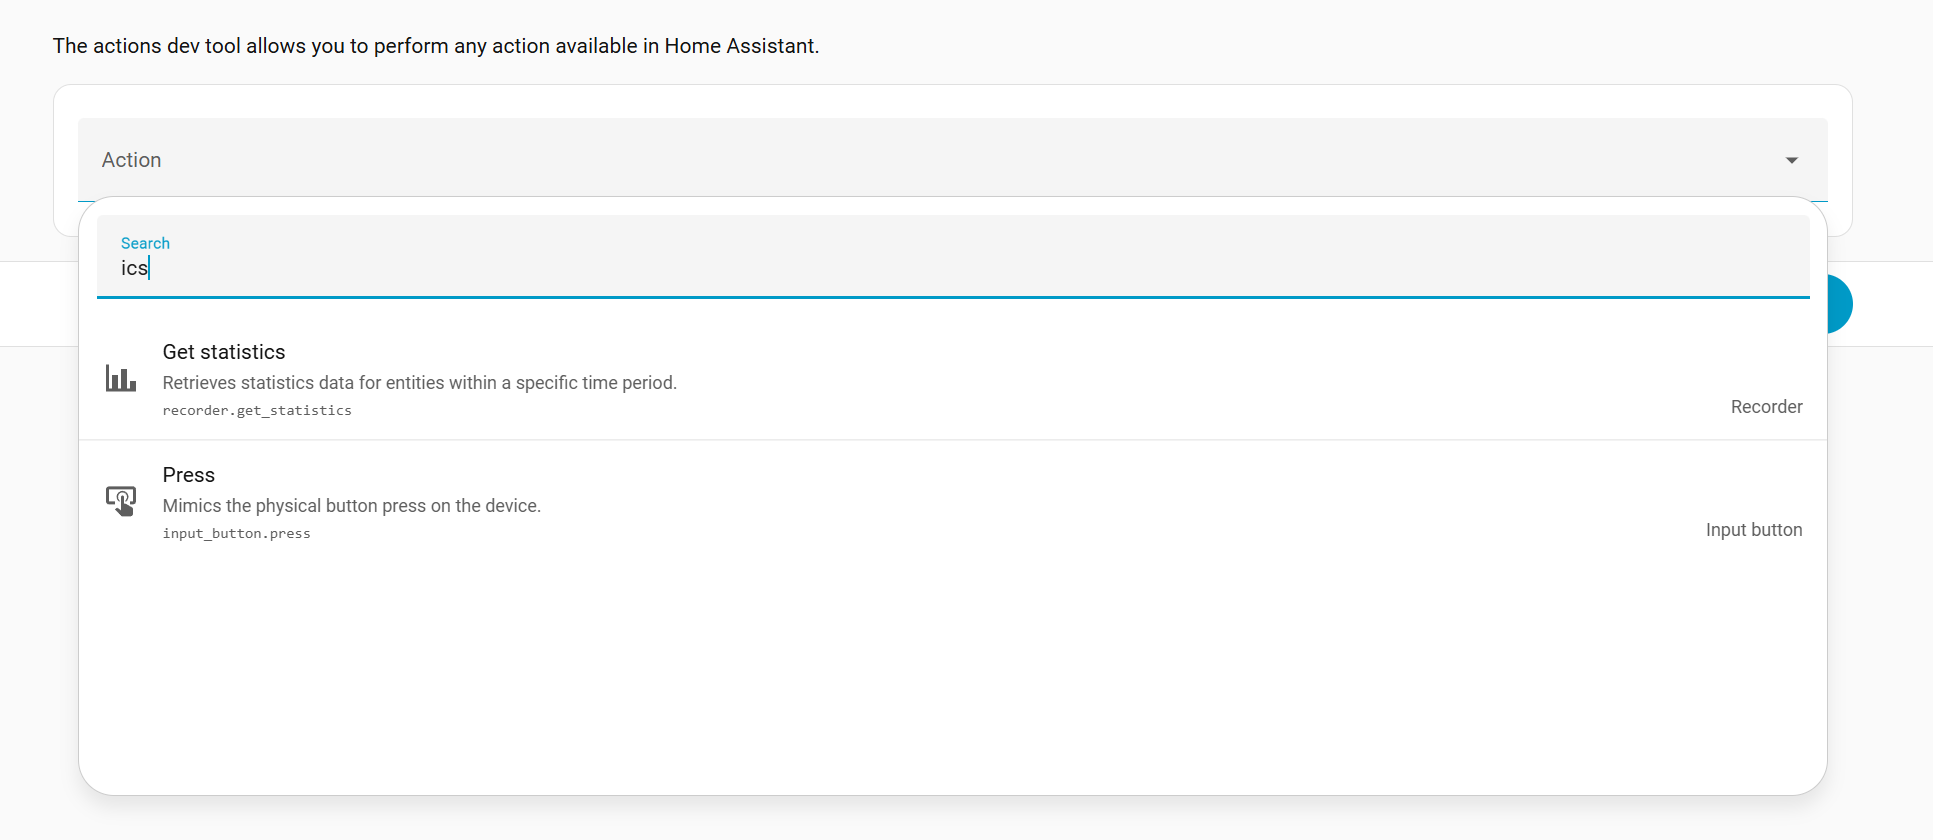Expand the Action dropdown arrow
Image resolution: width=1933 pixels, height=840 pixels.
pyautogui.click(x=1791, y=160)
